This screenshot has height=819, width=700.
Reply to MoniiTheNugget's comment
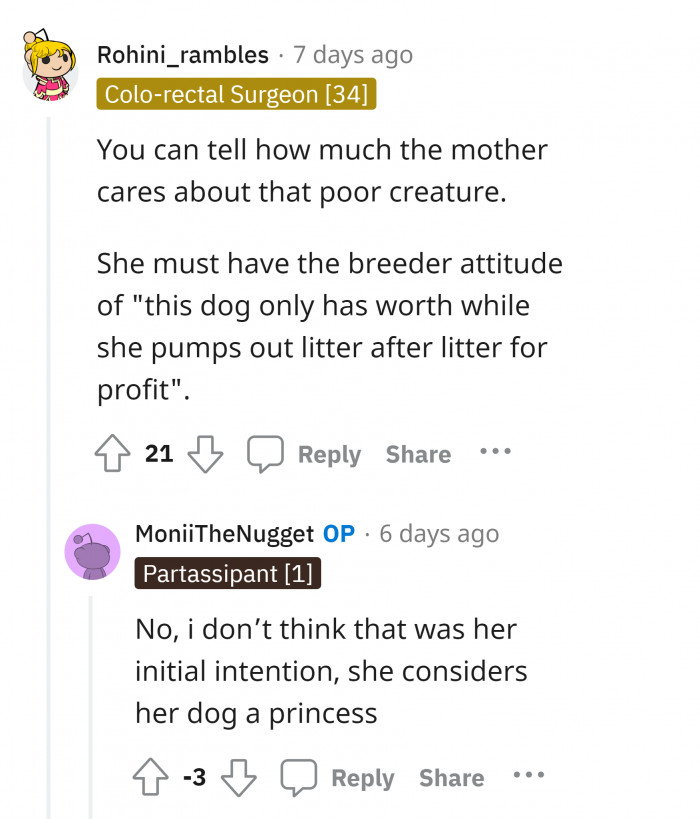(362, 777)
